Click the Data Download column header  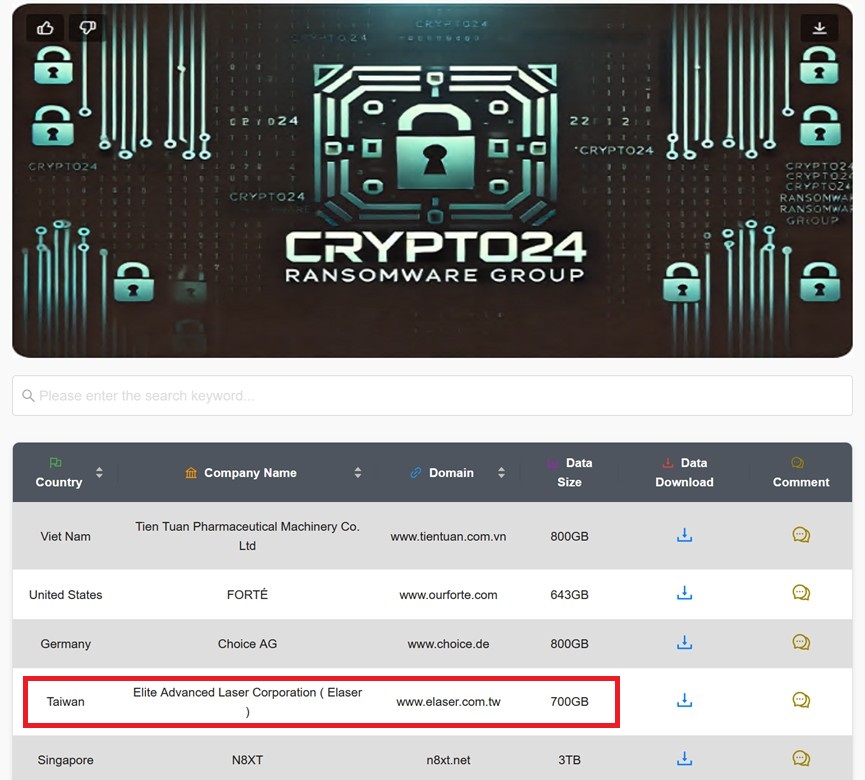coord(684,472)
